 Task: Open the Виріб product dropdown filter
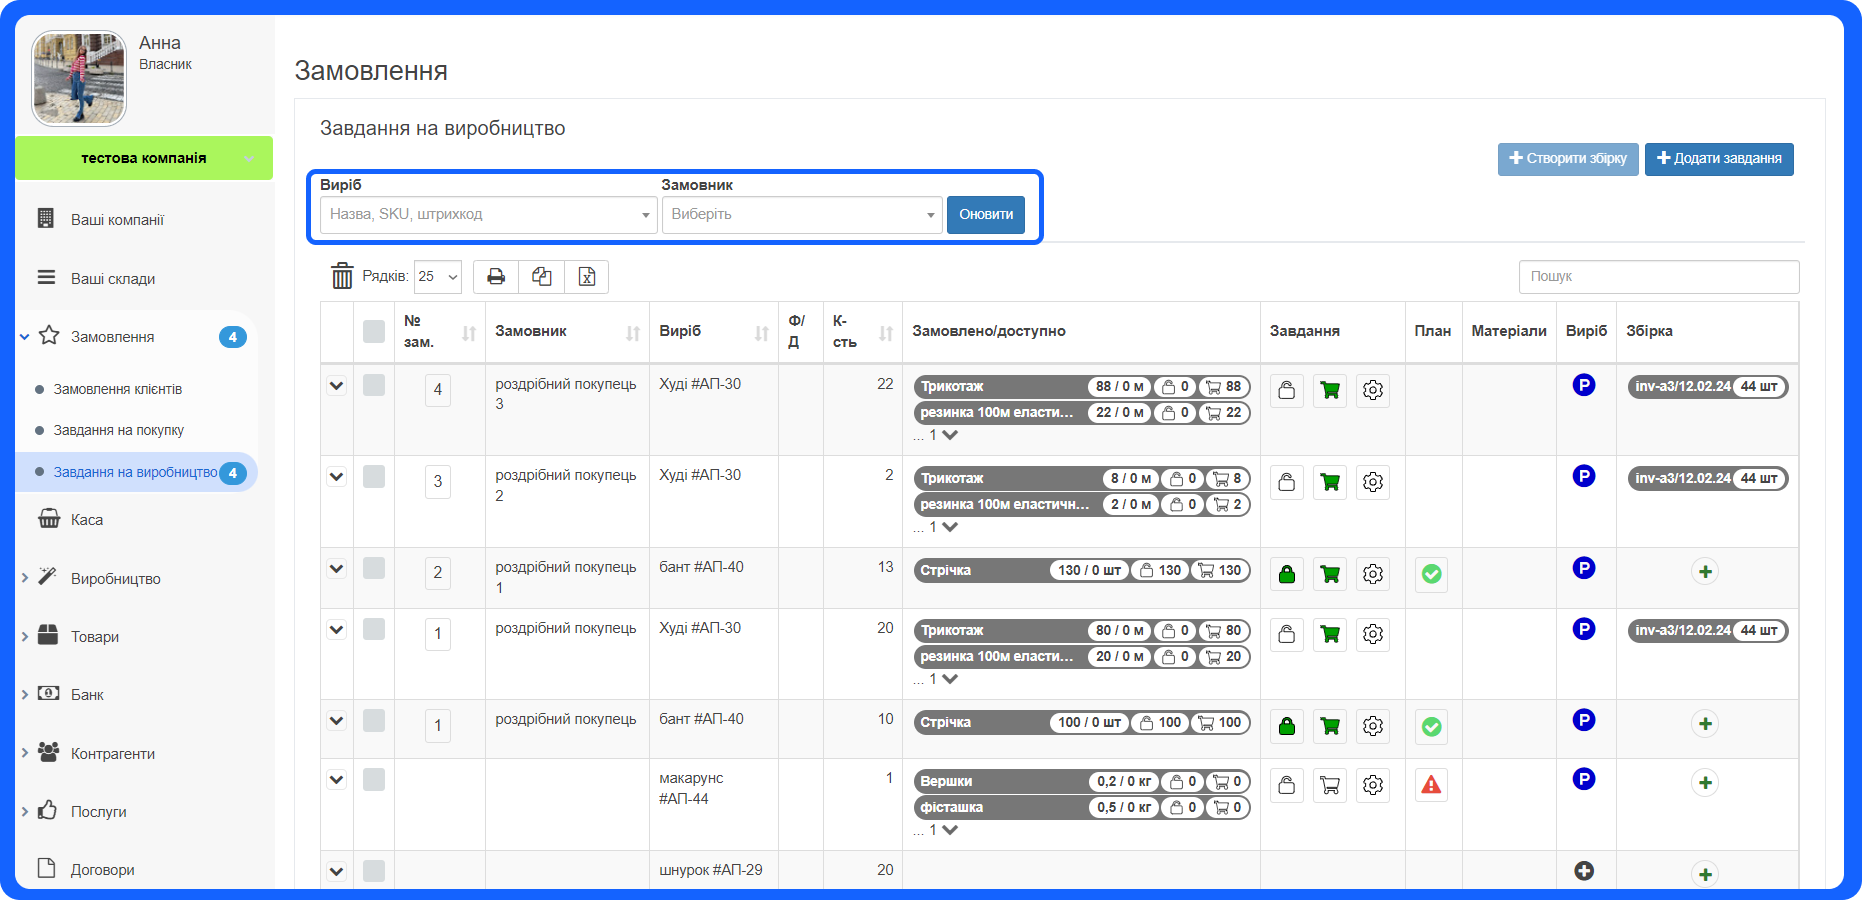click(488, 215)
